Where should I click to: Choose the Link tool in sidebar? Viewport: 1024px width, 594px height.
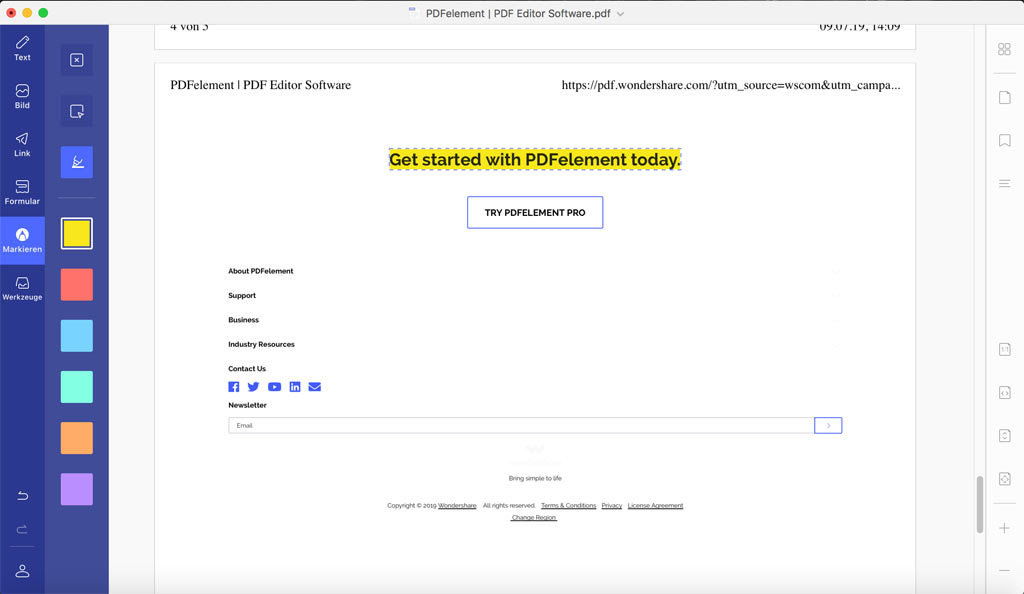tap(22, 144)
